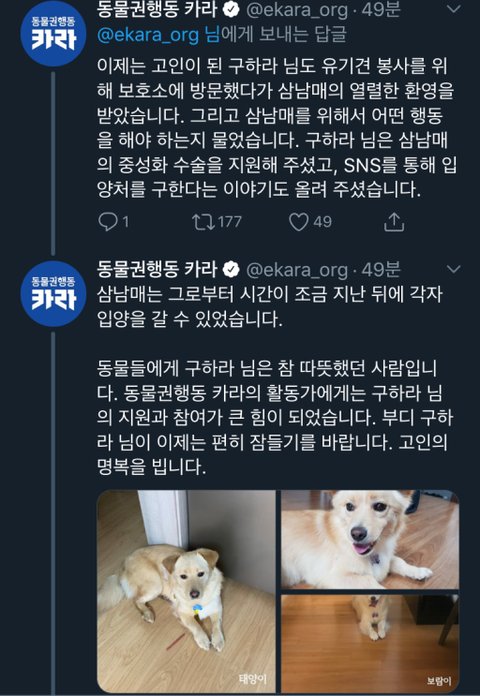This screenshot has width=480, height=696.
Task: Open the 동물권행동 카라 name on the first tweet
Action: point(157,10)
